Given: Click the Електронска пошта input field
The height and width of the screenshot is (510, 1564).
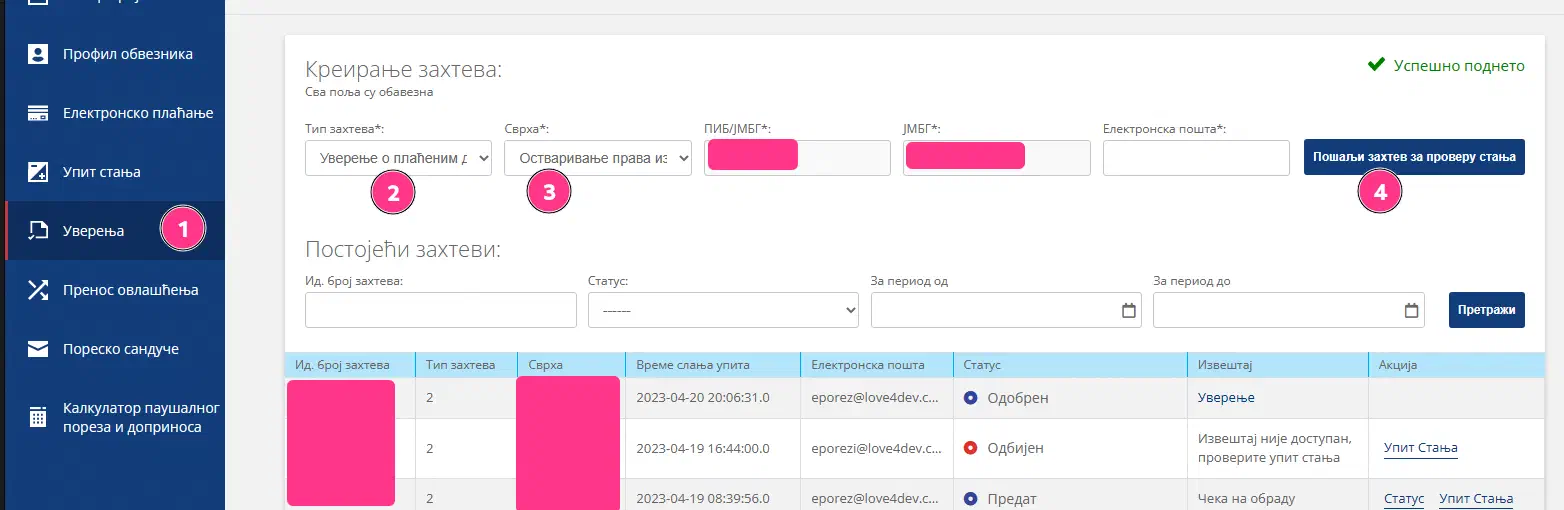Looking at the screenshot, I should (x=1196, y=158).
